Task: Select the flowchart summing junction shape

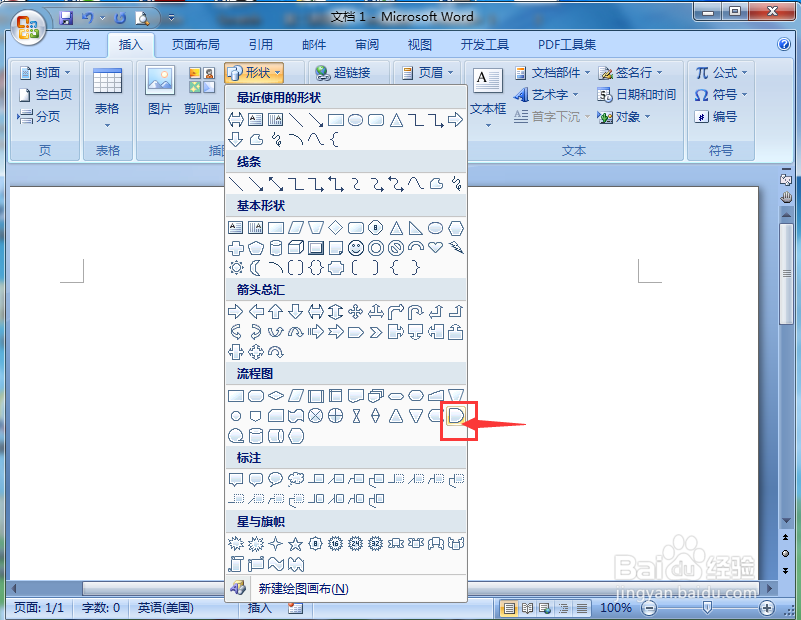Action: click(x=316, y=416)
